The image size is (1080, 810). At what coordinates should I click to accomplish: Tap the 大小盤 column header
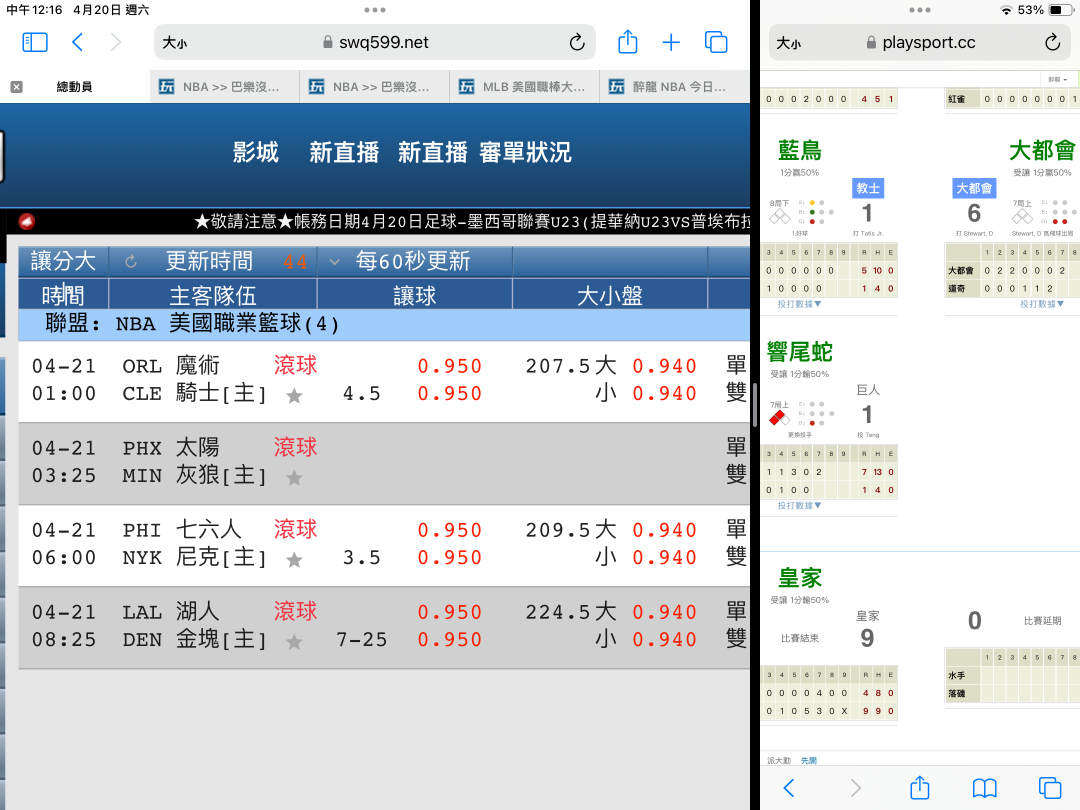pyautogui.click(x=610, y=296)
